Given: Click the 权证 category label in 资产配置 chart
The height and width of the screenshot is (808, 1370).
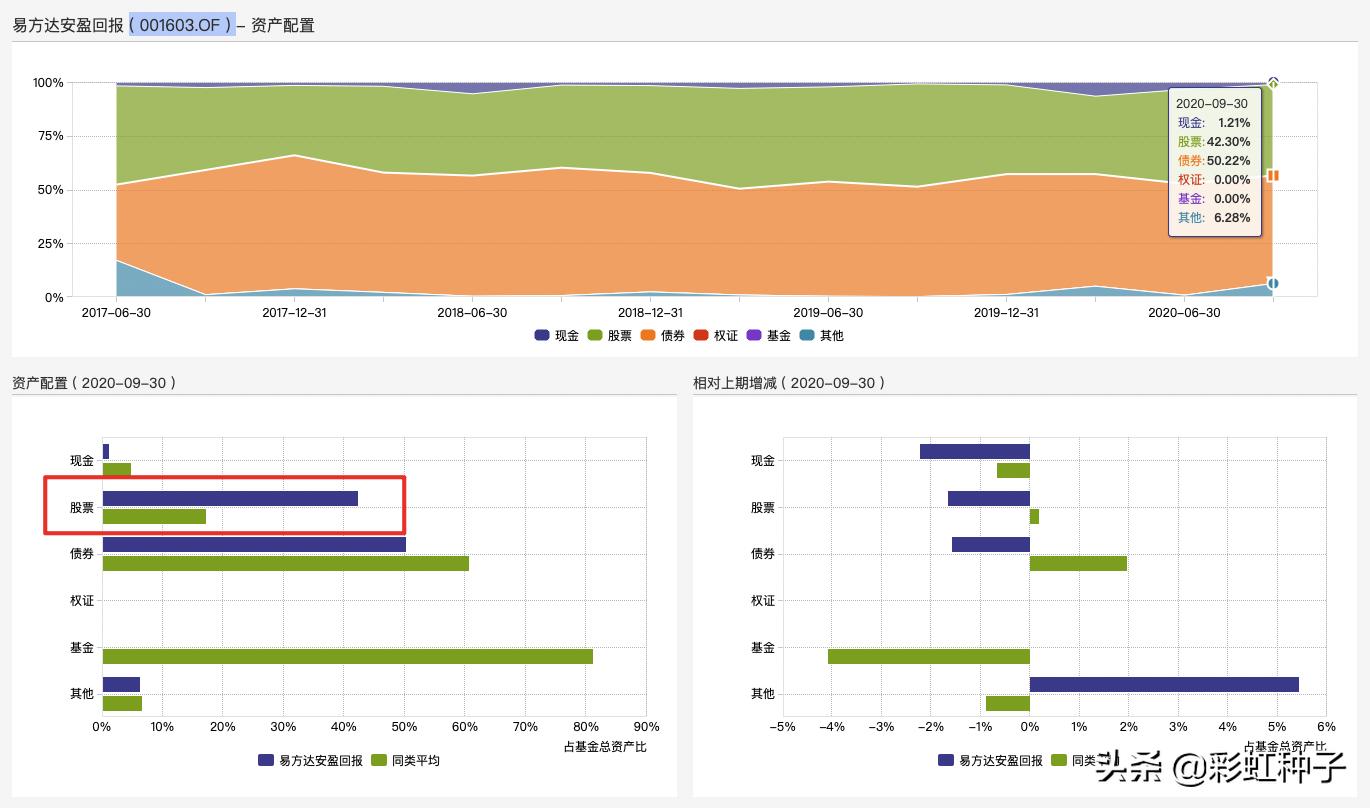Looking at the screenshot, I should 82,601.
